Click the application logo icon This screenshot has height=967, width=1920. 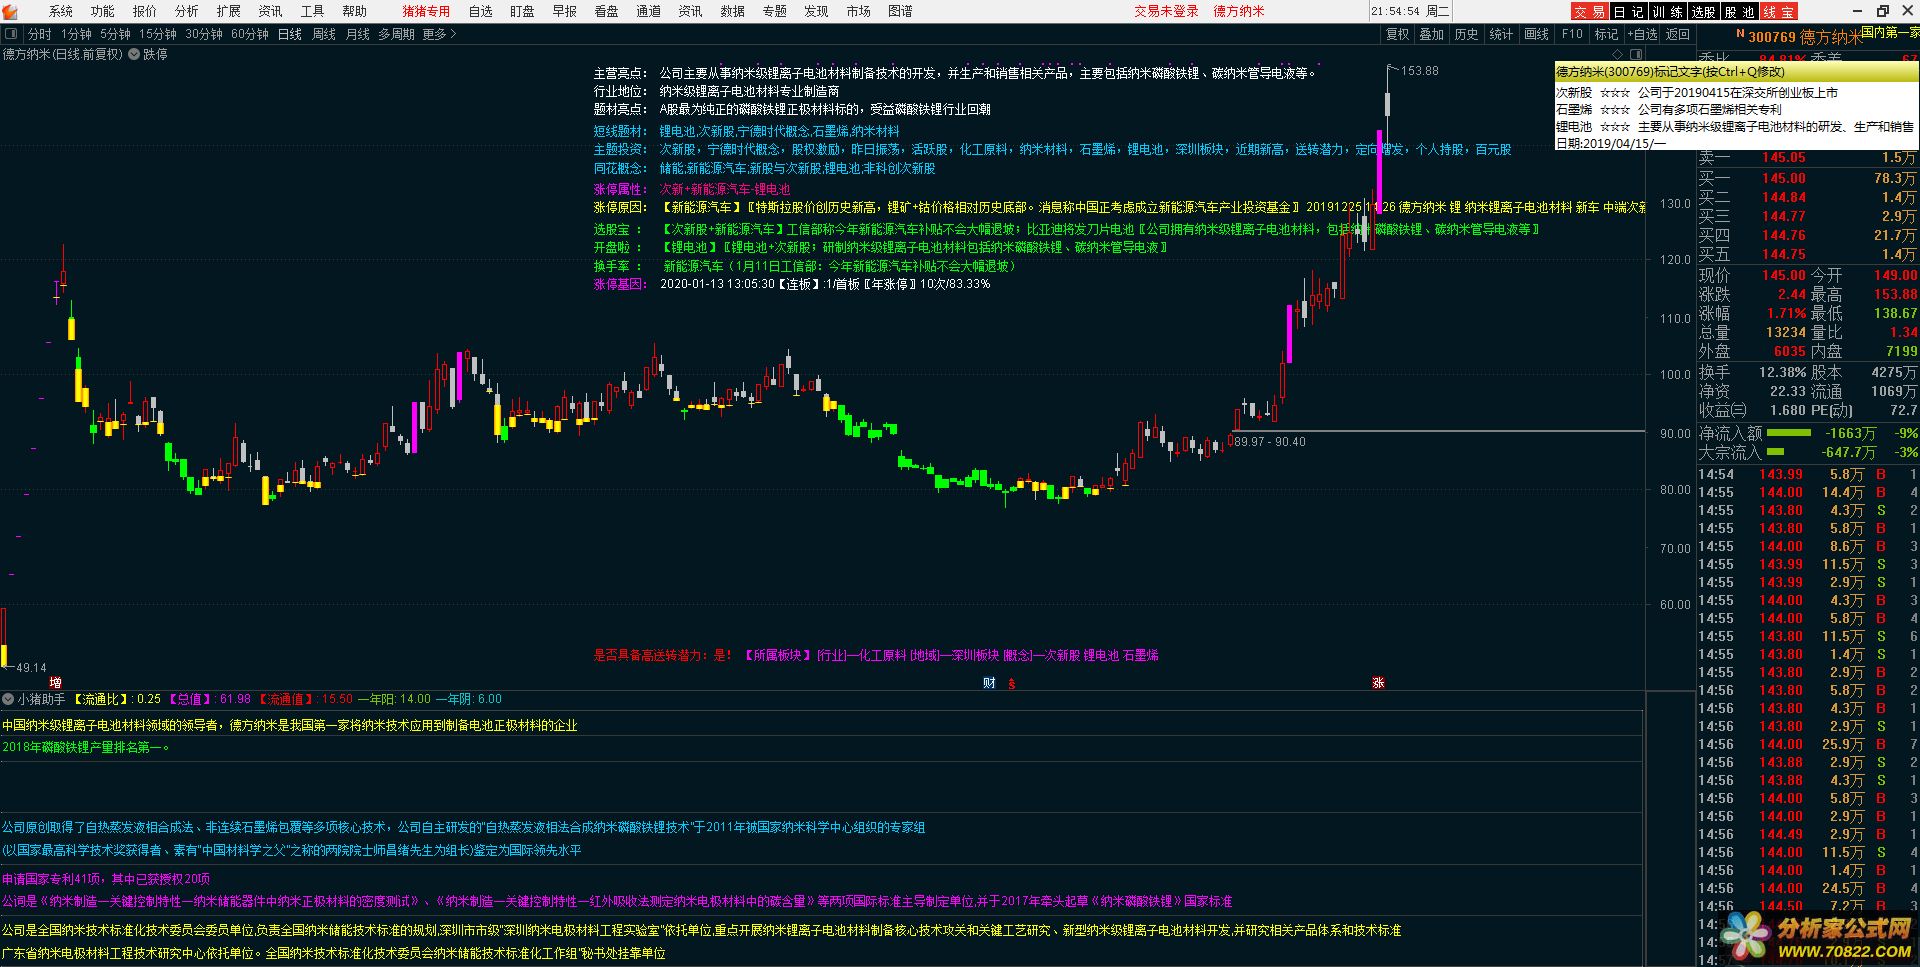point(10,11)
